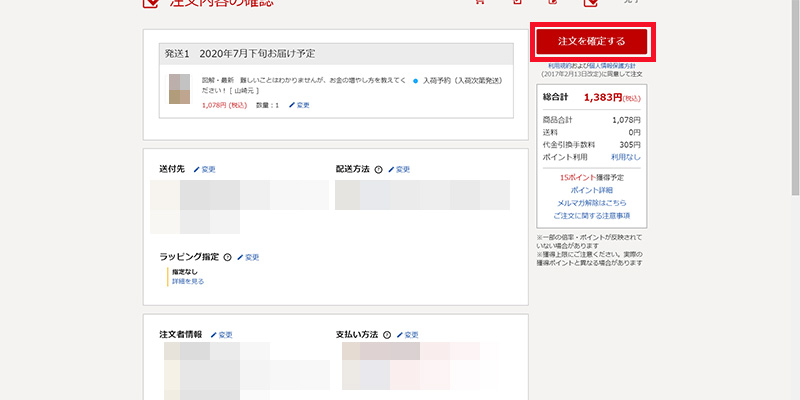Click 変更 beside 配送方法

[399, 169]
